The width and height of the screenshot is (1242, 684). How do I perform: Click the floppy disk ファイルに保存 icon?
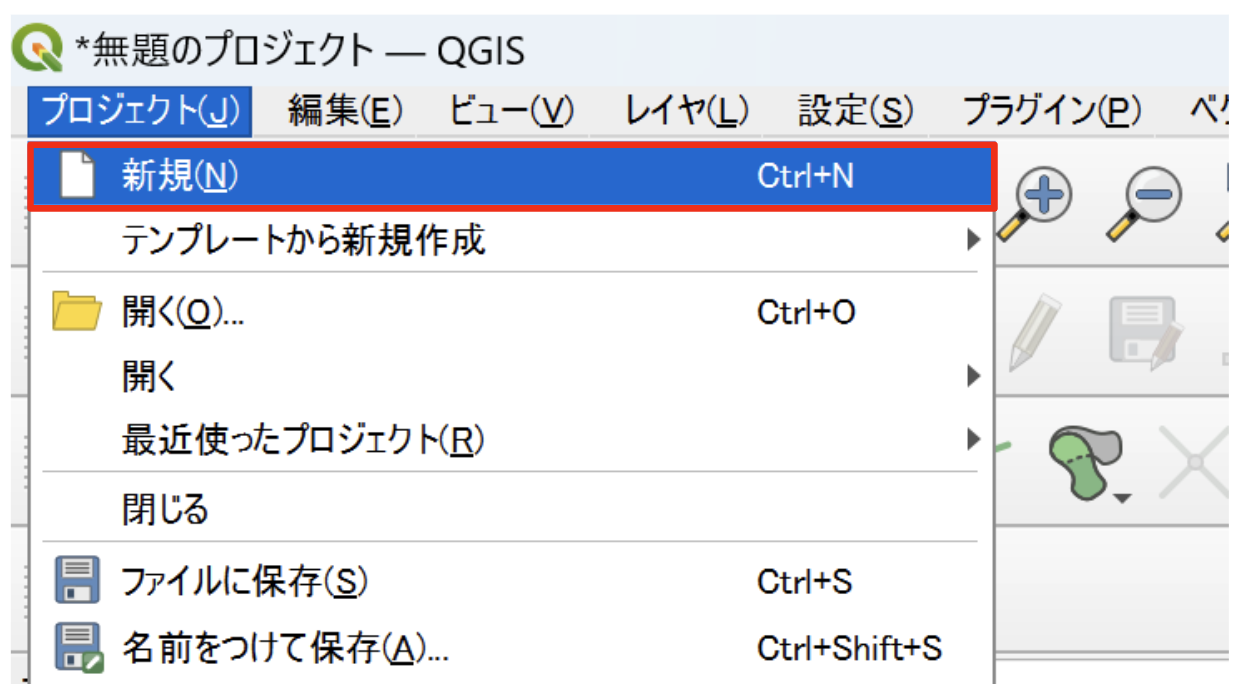[x=77, y=581]
